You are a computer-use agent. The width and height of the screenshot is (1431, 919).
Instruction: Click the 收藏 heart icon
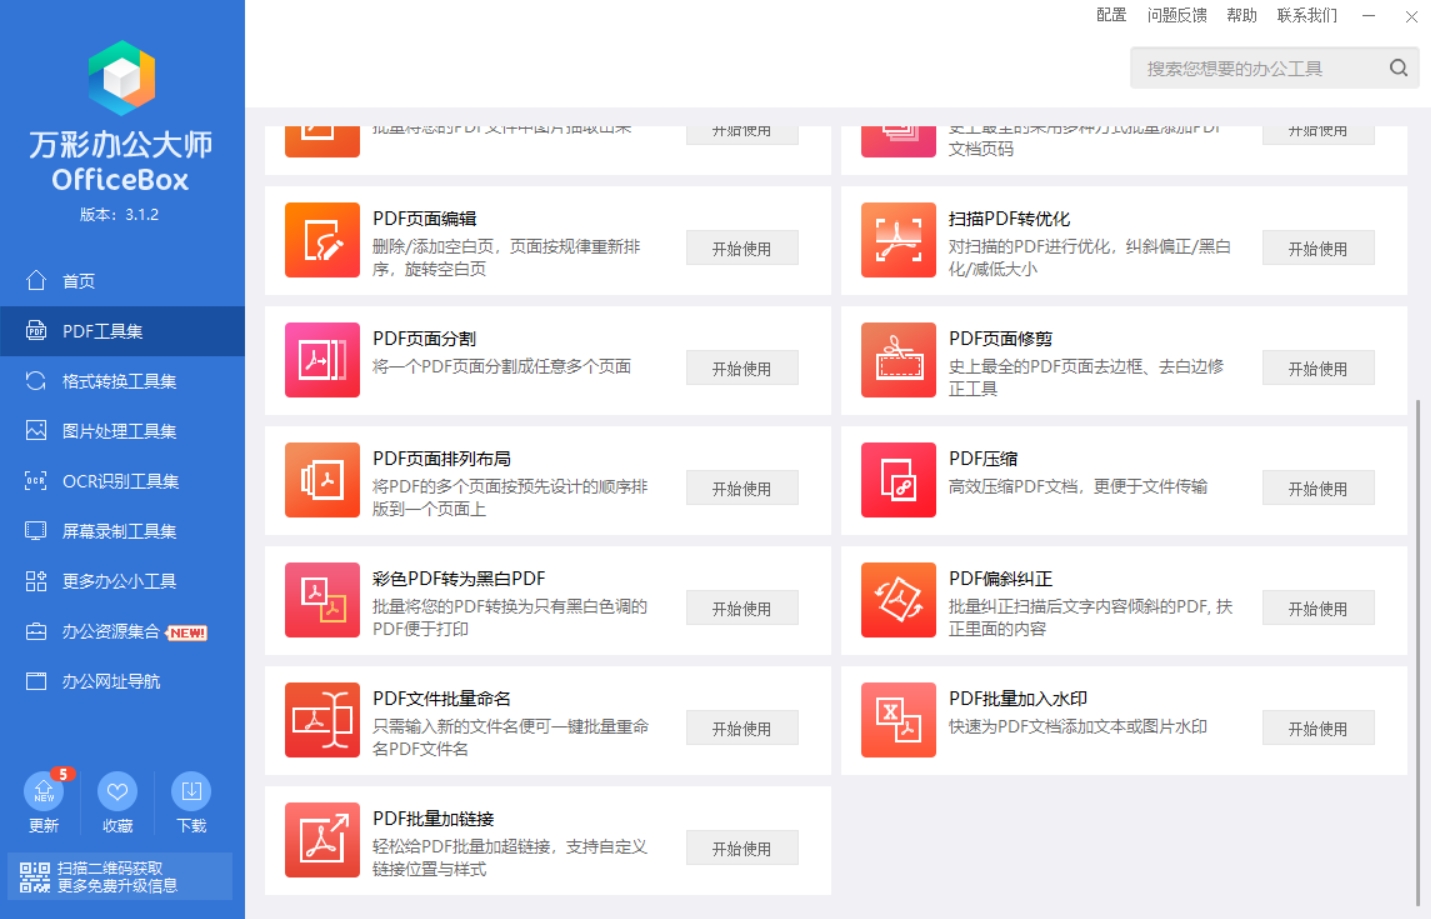pyautogui.click(x=117, y=791)
